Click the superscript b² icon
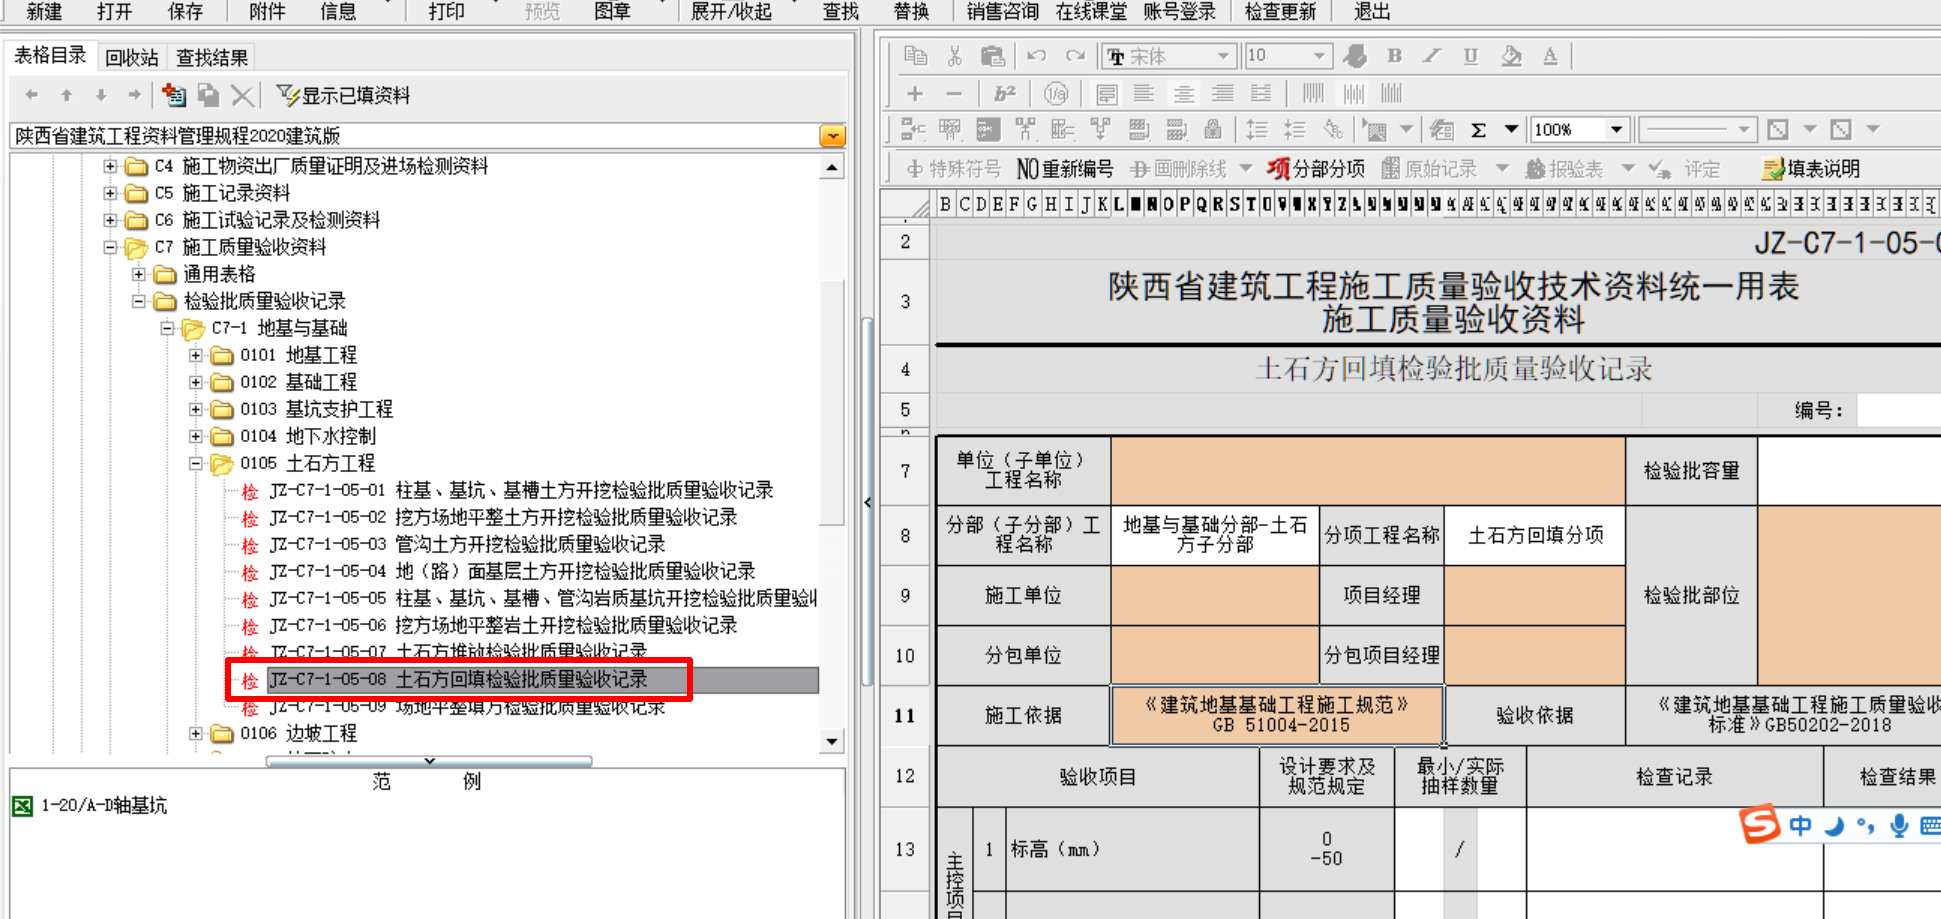Screen dimensions: 1941x919 pyautogui.click(x=1005, y=93)
